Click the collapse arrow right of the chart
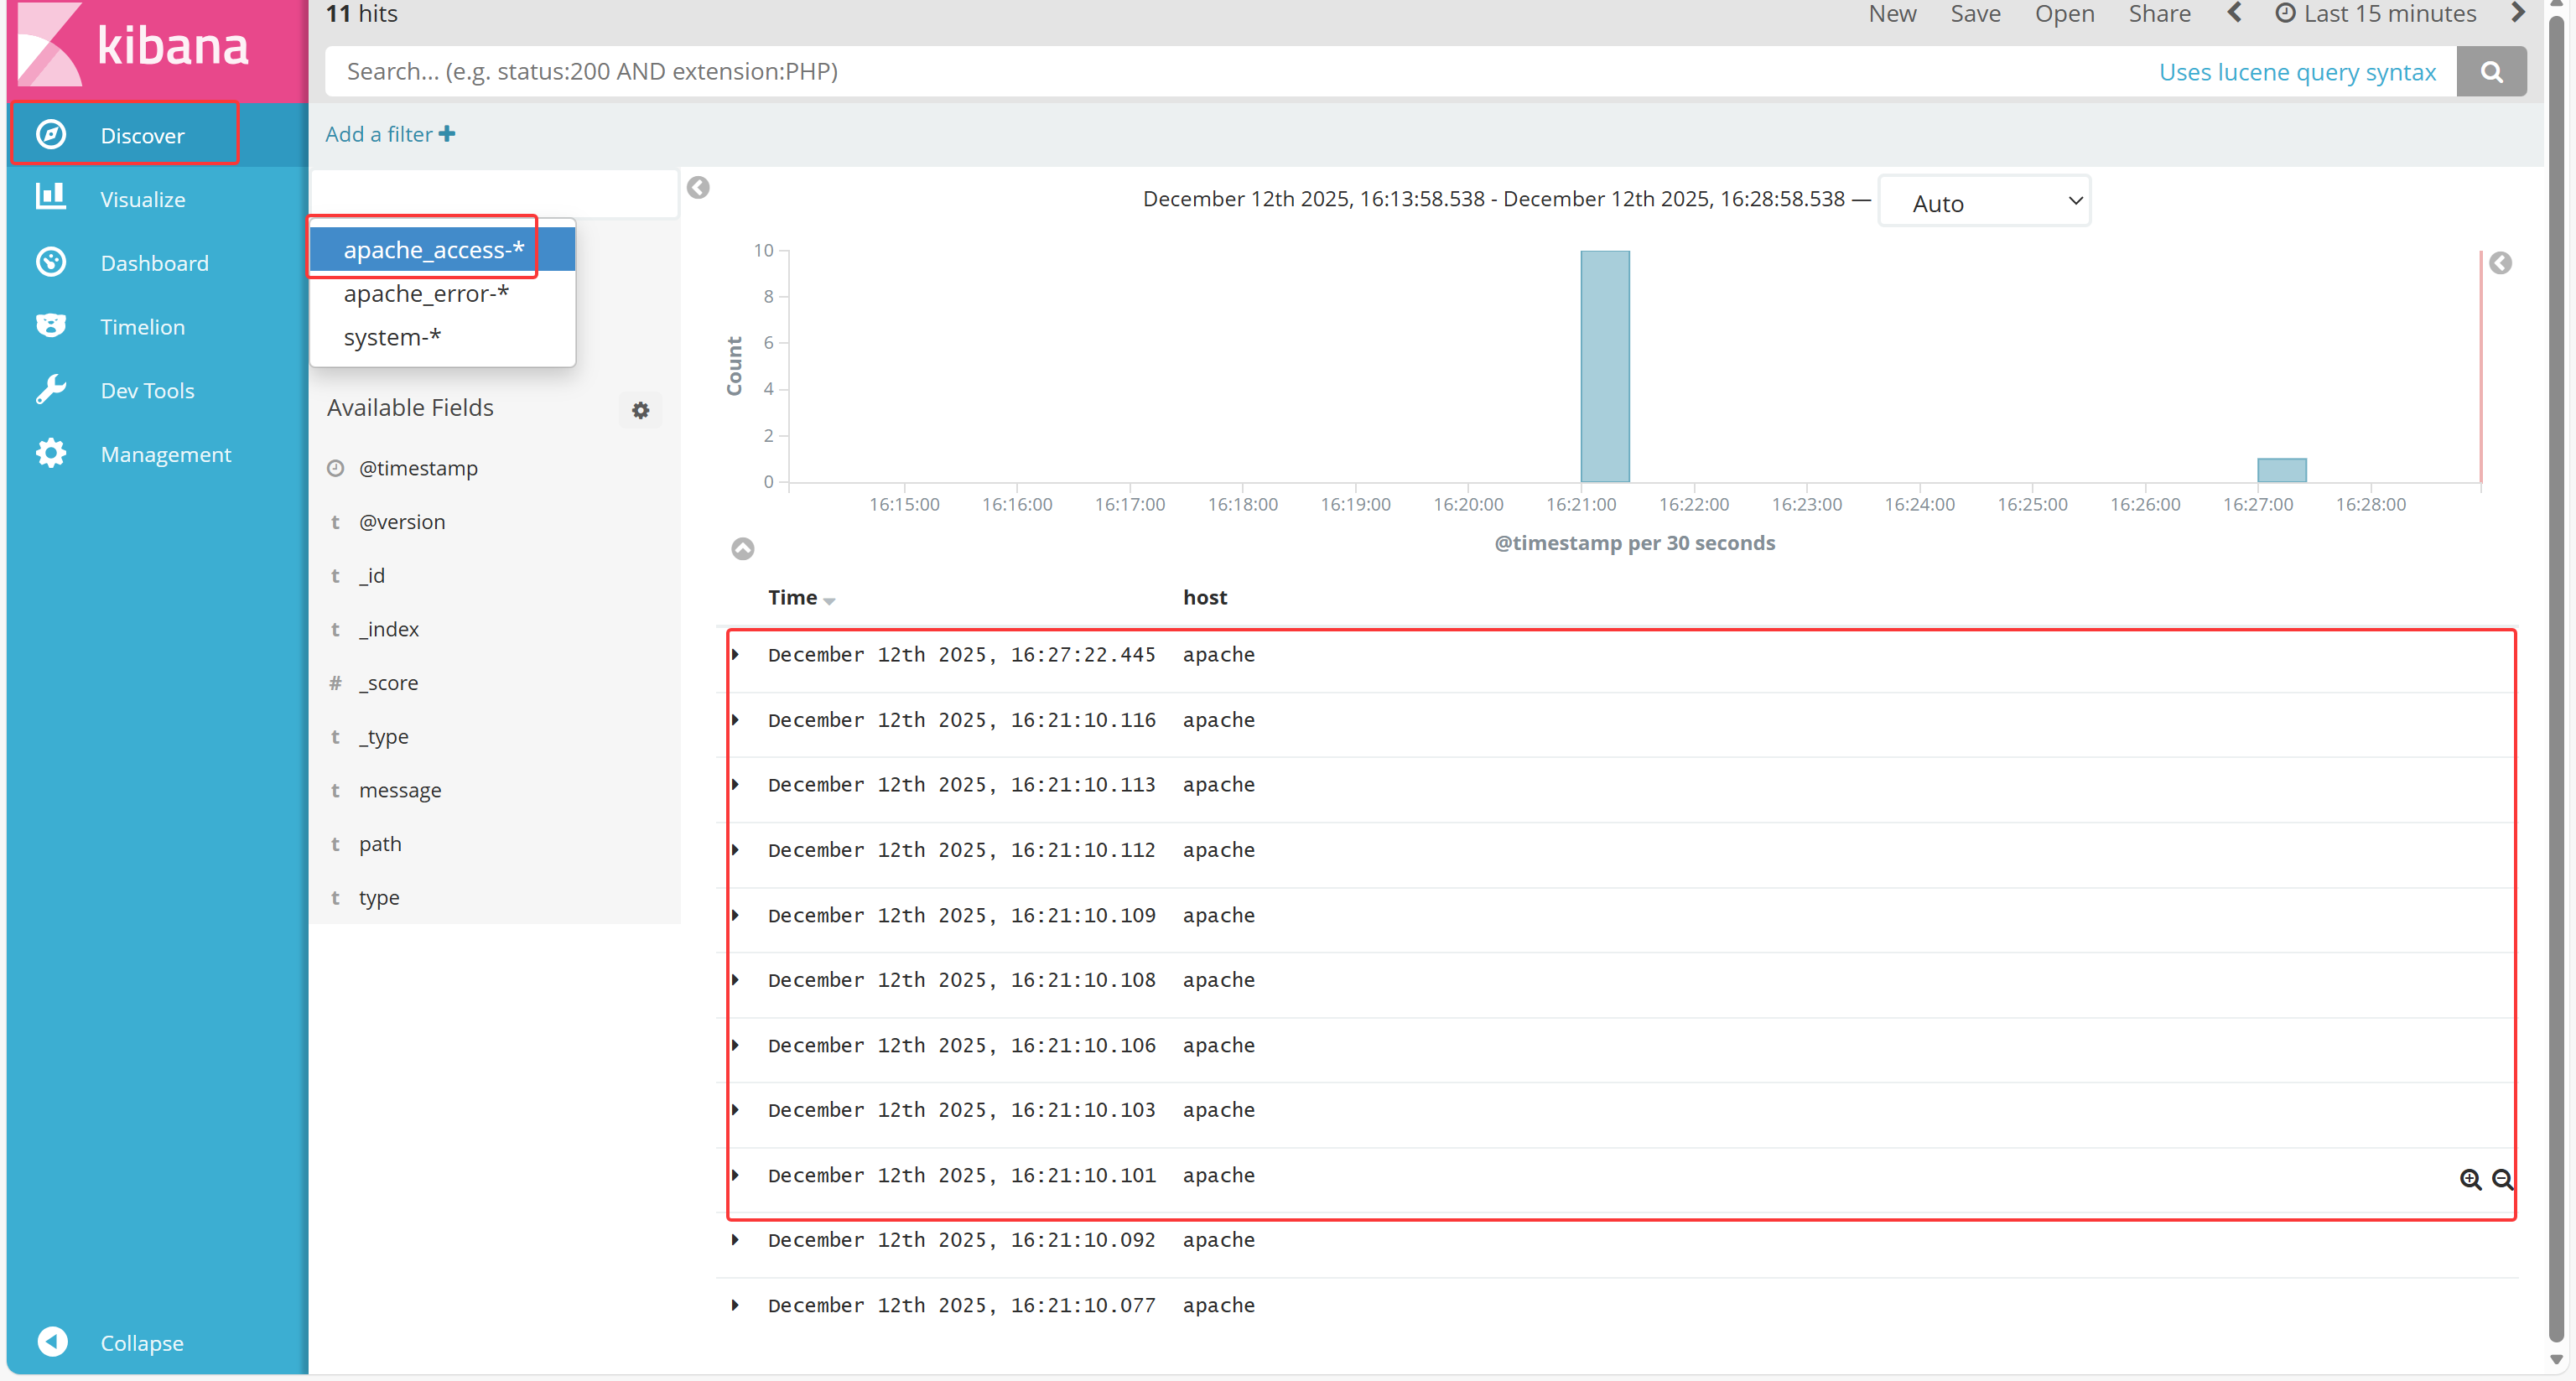The height and width of the screenshot is (1381, 2576). click(2500, 263)
